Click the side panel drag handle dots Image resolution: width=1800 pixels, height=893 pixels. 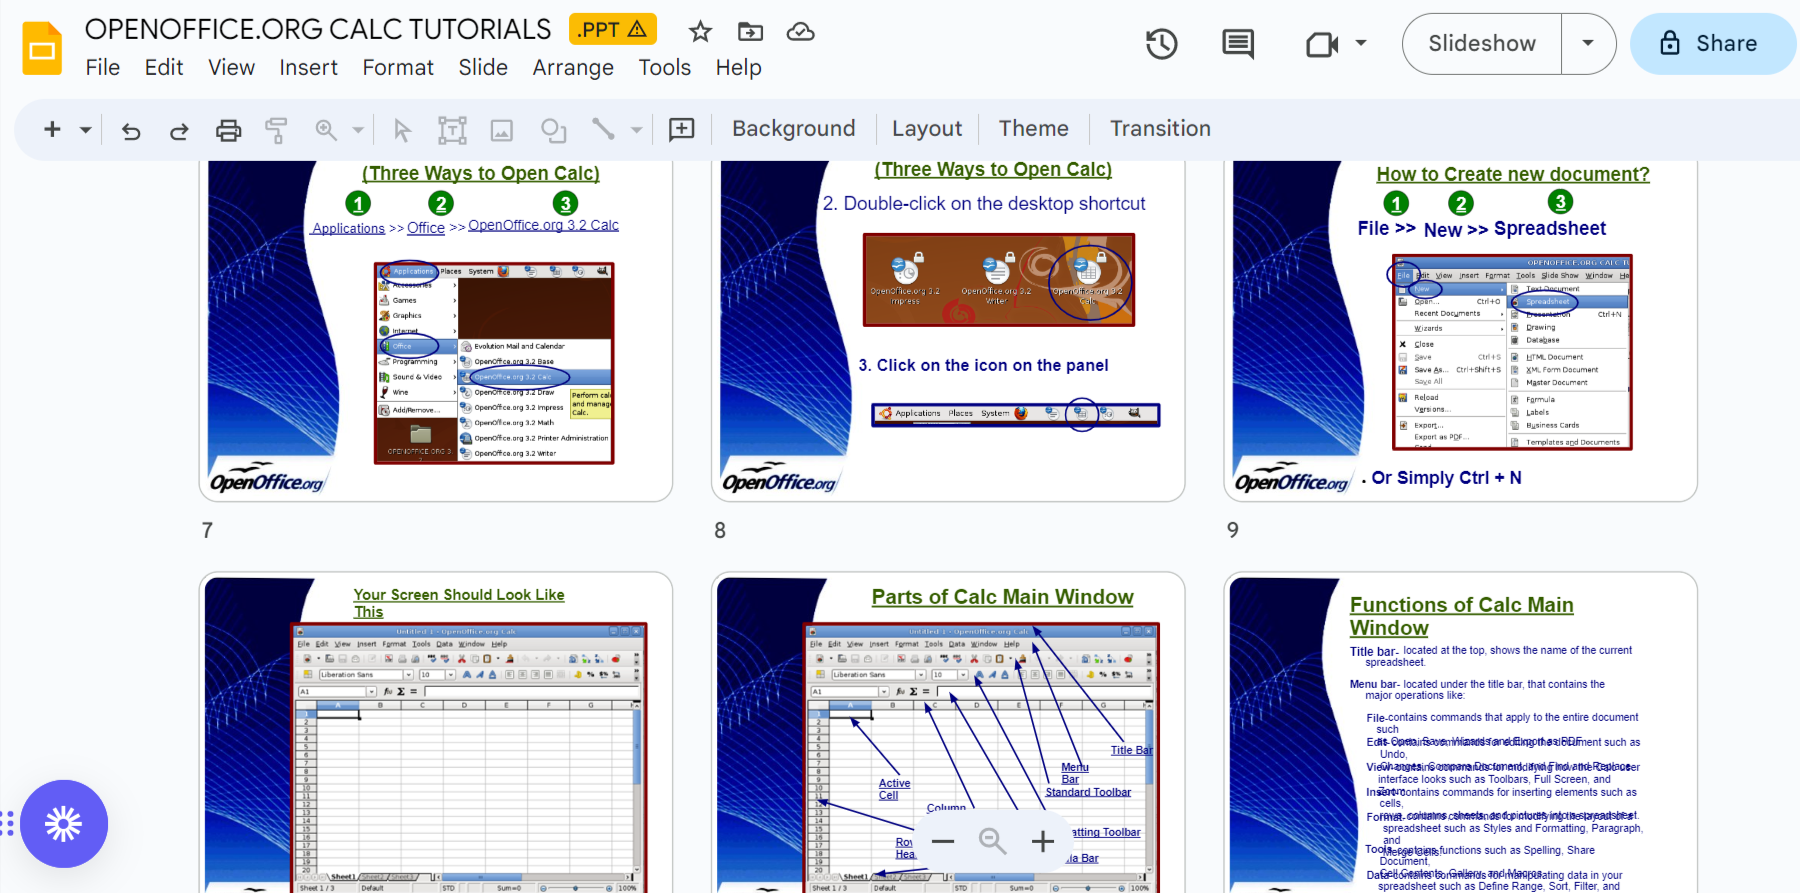click(8, 824)
